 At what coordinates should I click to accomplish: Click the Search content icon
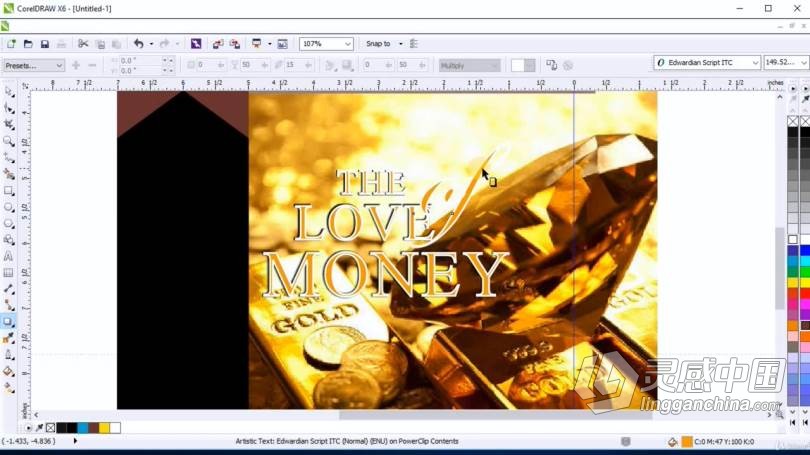click(x=196, y=44)
